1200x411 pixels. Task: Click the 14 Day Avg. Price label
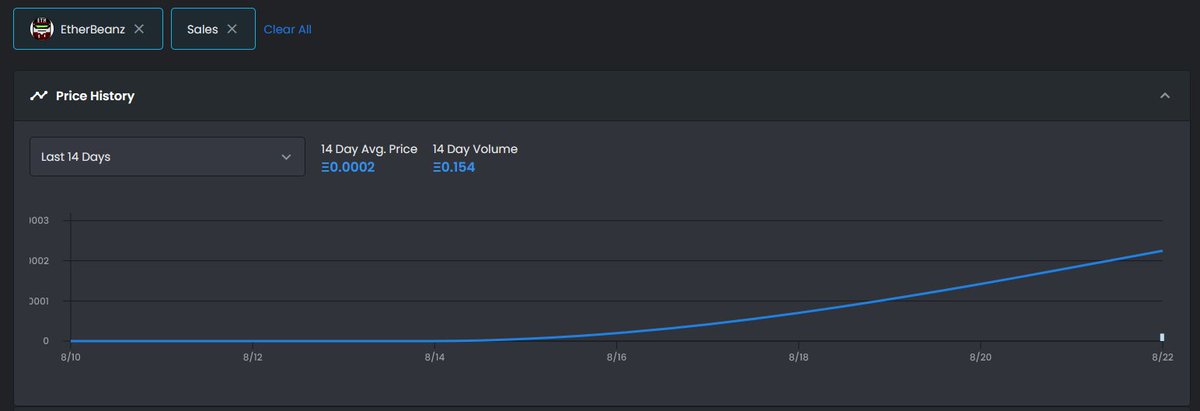click(369, 149)
